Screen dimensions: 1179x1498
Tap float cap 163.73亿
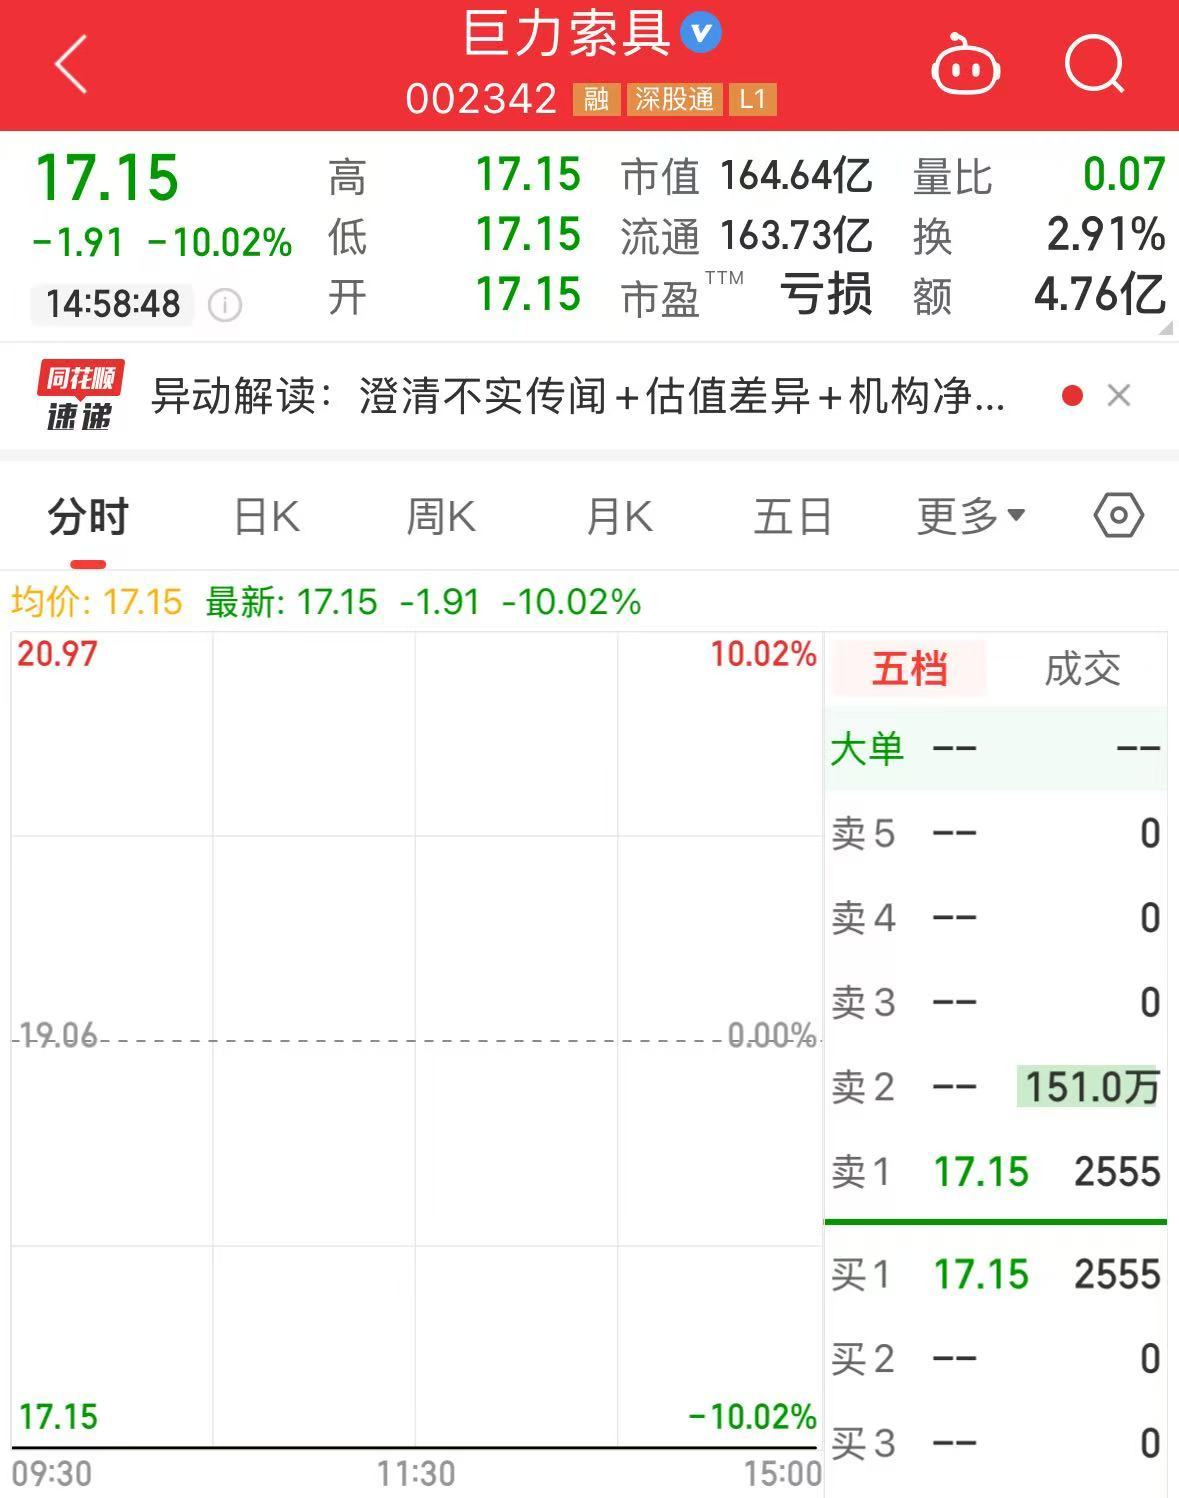coord(796,236)
